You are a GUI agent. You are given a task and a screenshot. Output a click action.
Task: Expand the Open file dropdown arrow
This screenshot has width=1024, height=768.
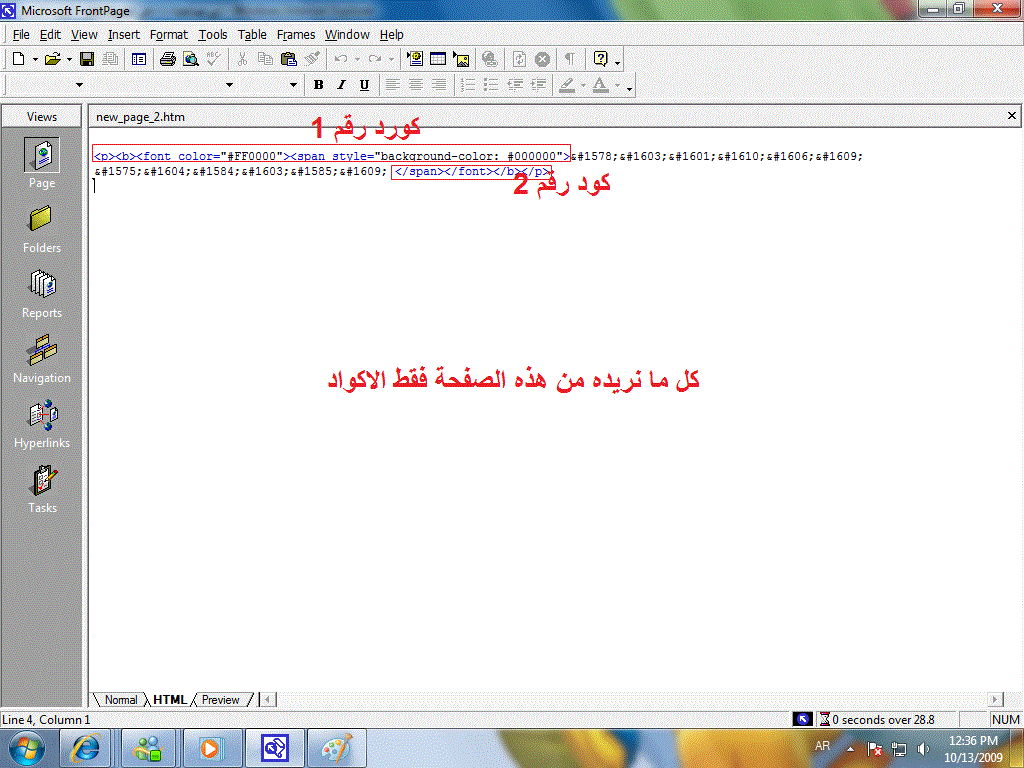point(69,59)
